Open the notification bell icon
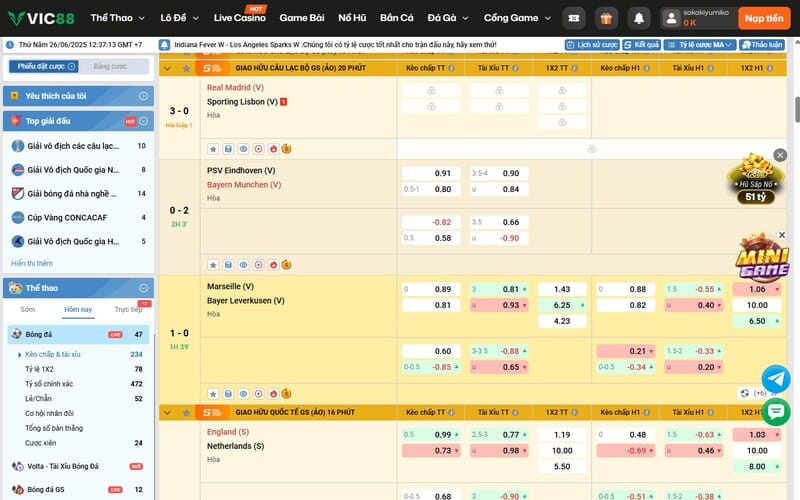Screen dimensions: 800x500 [638, 18]
